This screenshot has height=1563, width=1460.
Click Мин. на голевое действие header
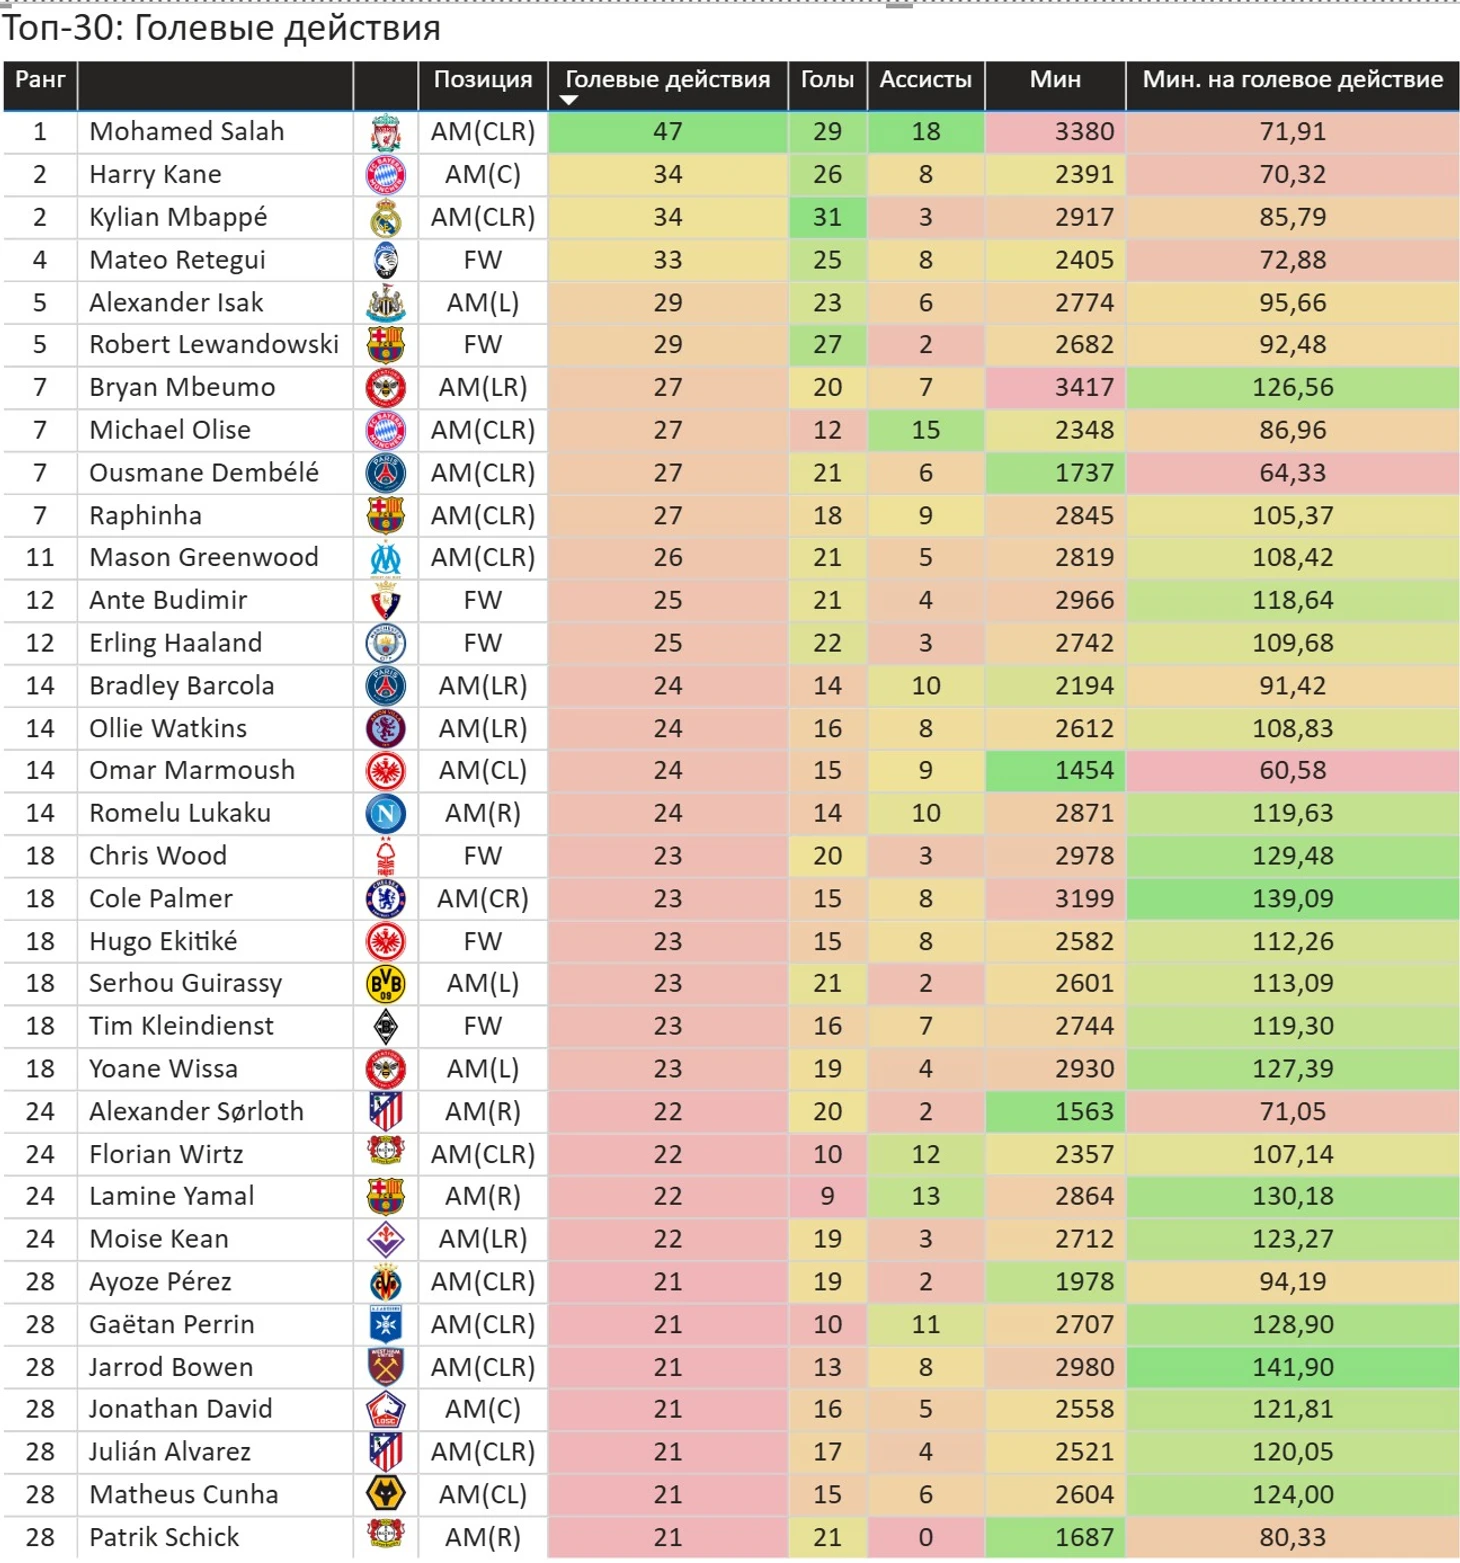point(1292,80)
